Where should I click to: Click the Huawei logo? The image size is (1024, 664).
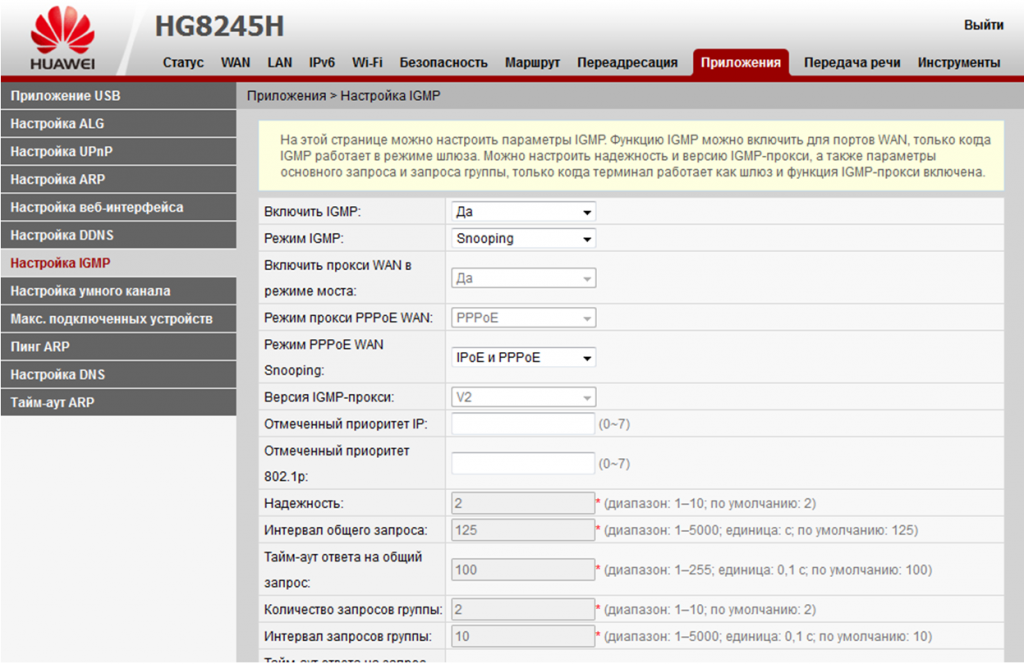pos(62,38)
